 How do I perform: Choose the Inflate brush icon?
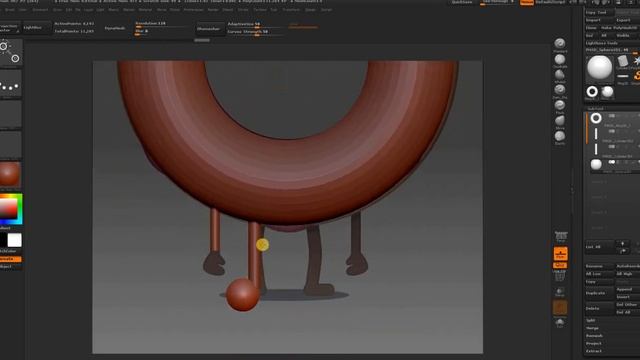560,136
